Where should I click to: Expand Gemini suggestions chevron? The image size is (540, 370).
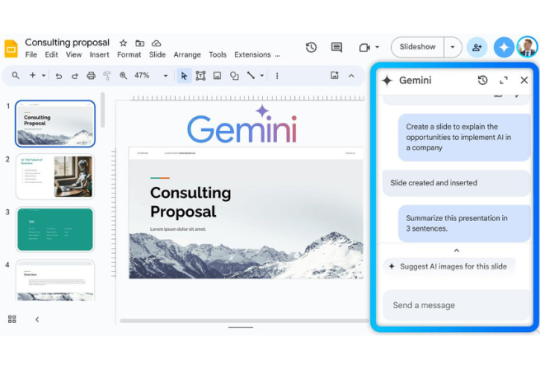click(456, 250)
